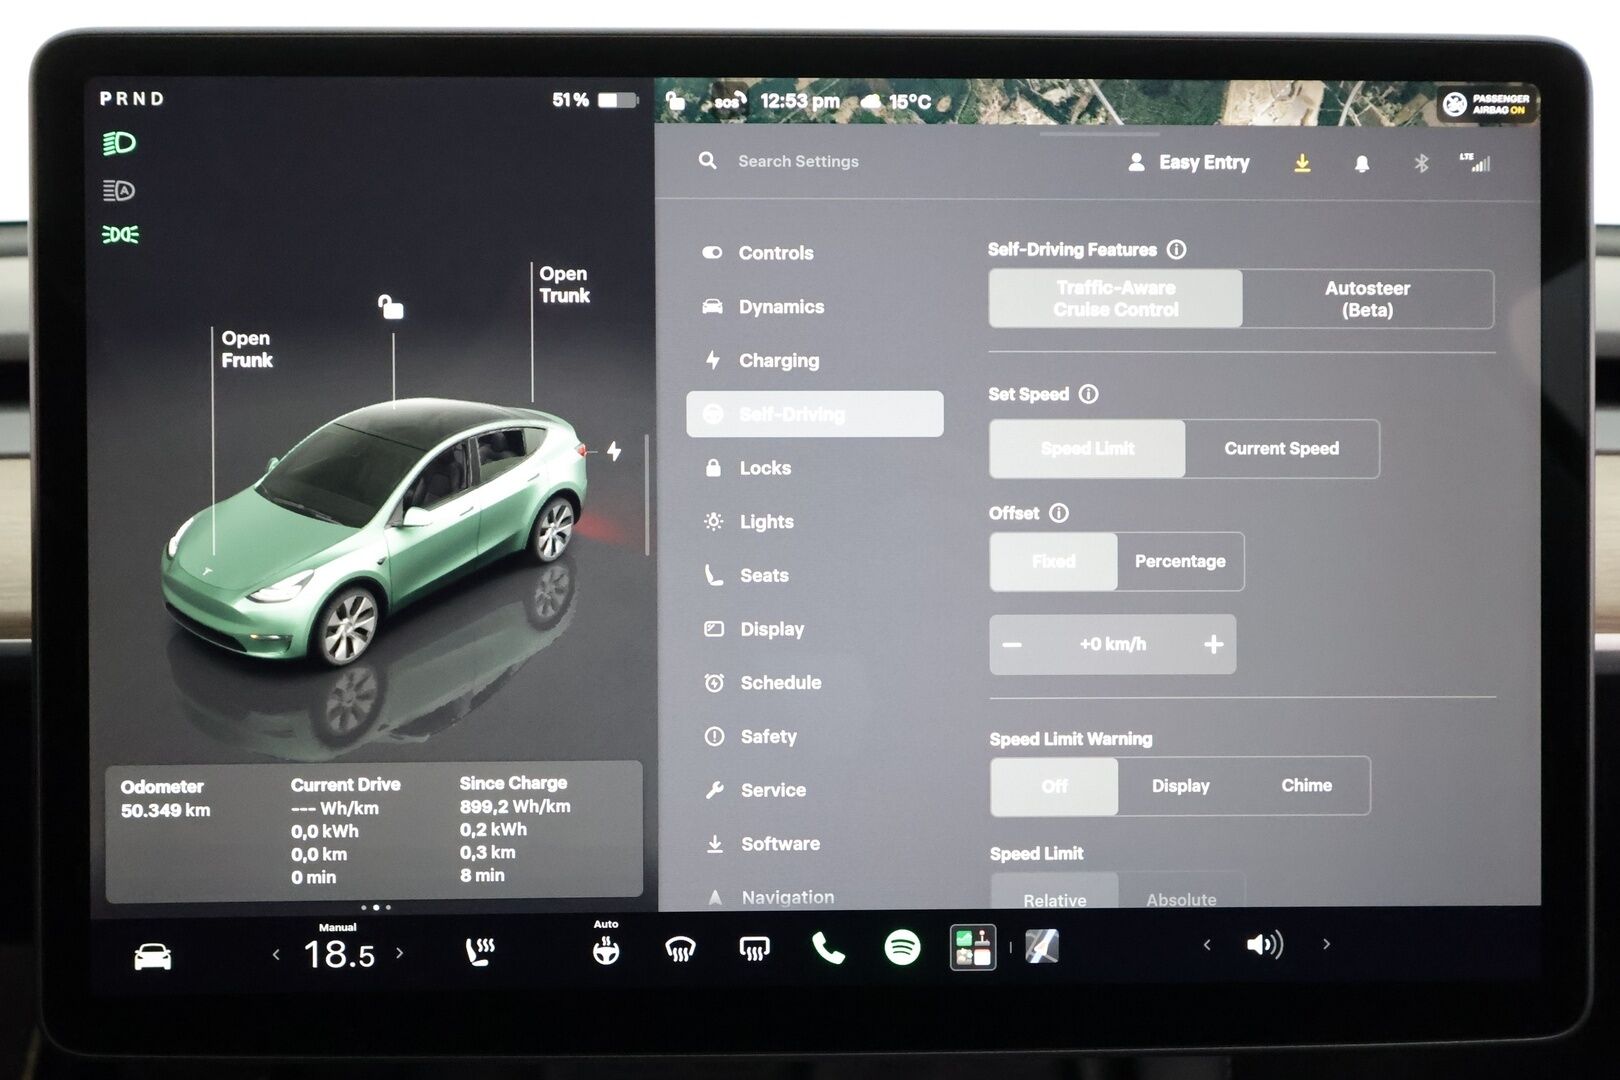1620x1080 pixels.
Task: Raise volume with right chevron
Action: pos(1327,943)
